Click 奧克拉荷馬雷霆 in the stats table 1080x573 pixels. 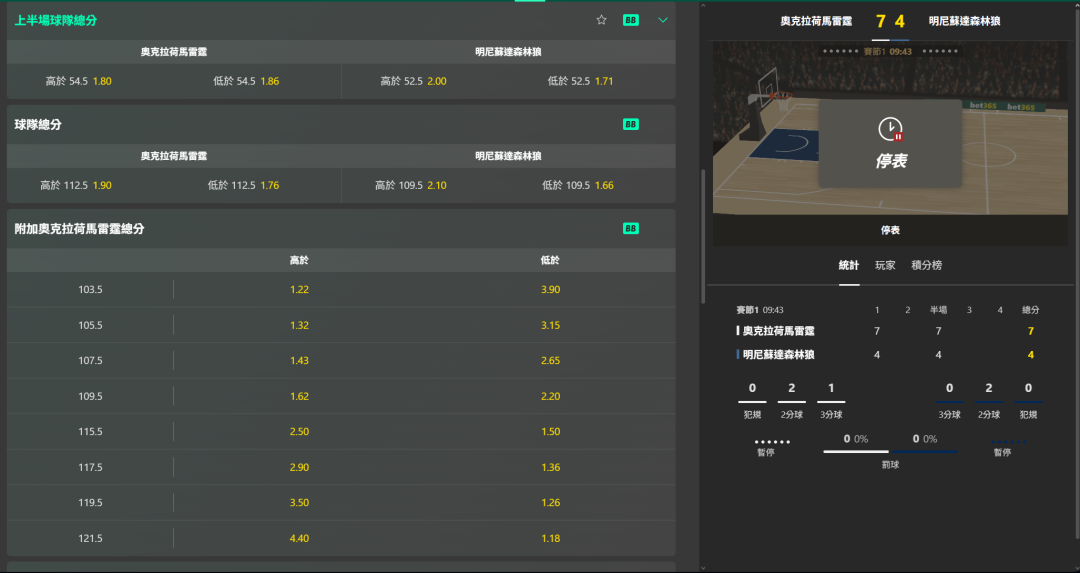[778, 331]
